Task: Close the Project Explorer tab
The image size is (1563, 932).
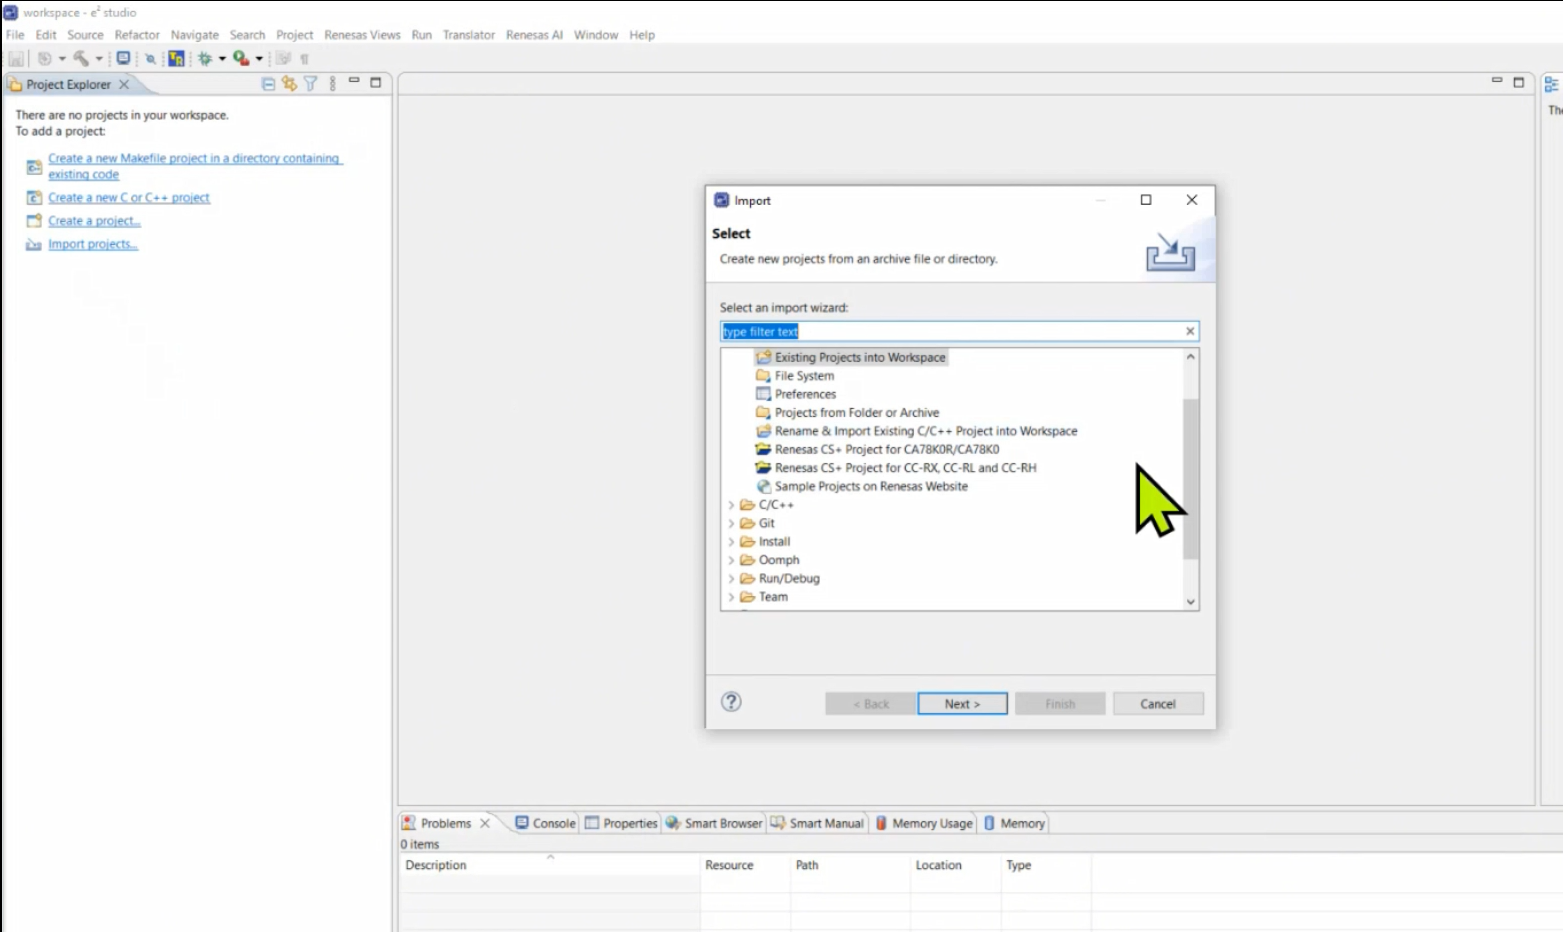Action: pos(124,85)
